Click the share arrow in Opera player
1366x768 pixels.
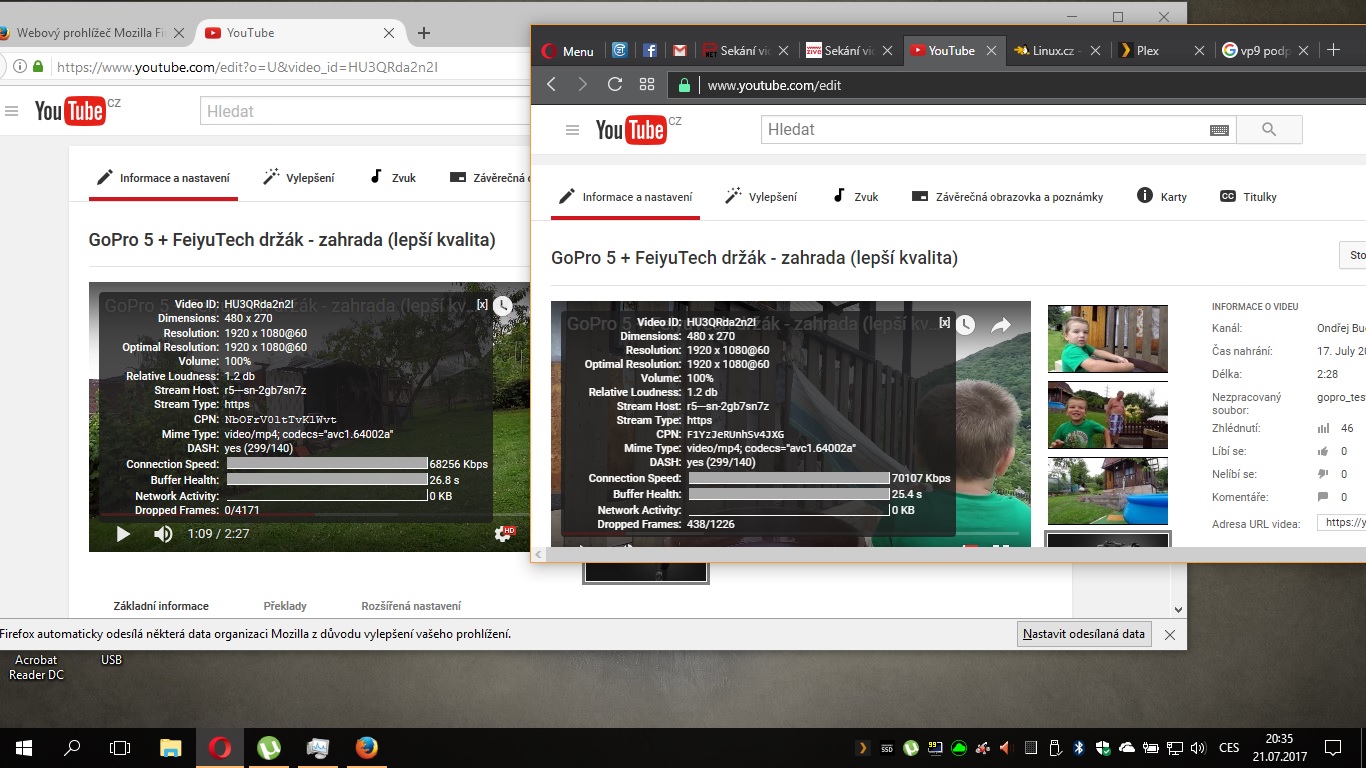pyautogui.click(x=1001, y=325)
